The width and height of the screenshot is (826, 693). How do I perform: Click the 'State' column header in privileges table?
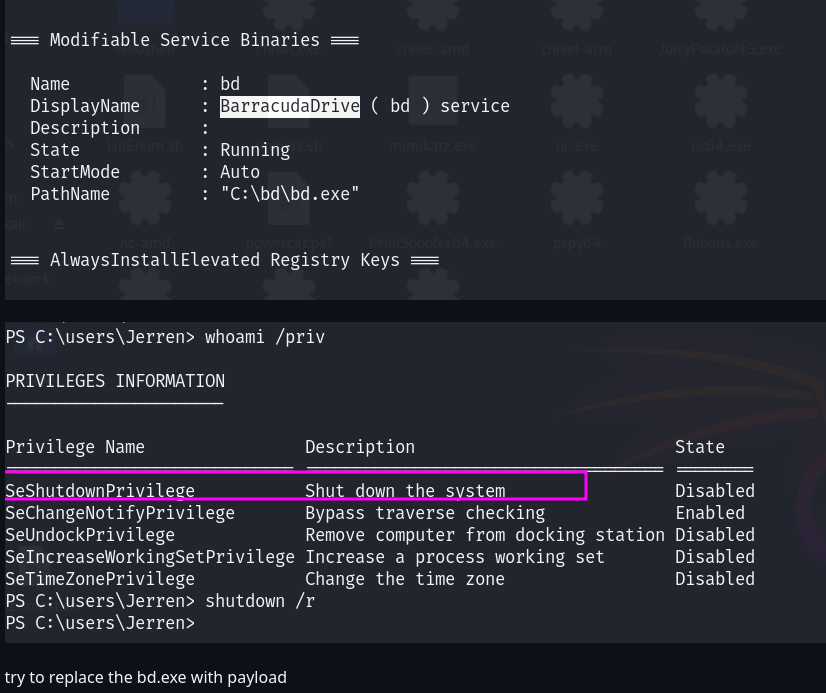tap(700, 447)
